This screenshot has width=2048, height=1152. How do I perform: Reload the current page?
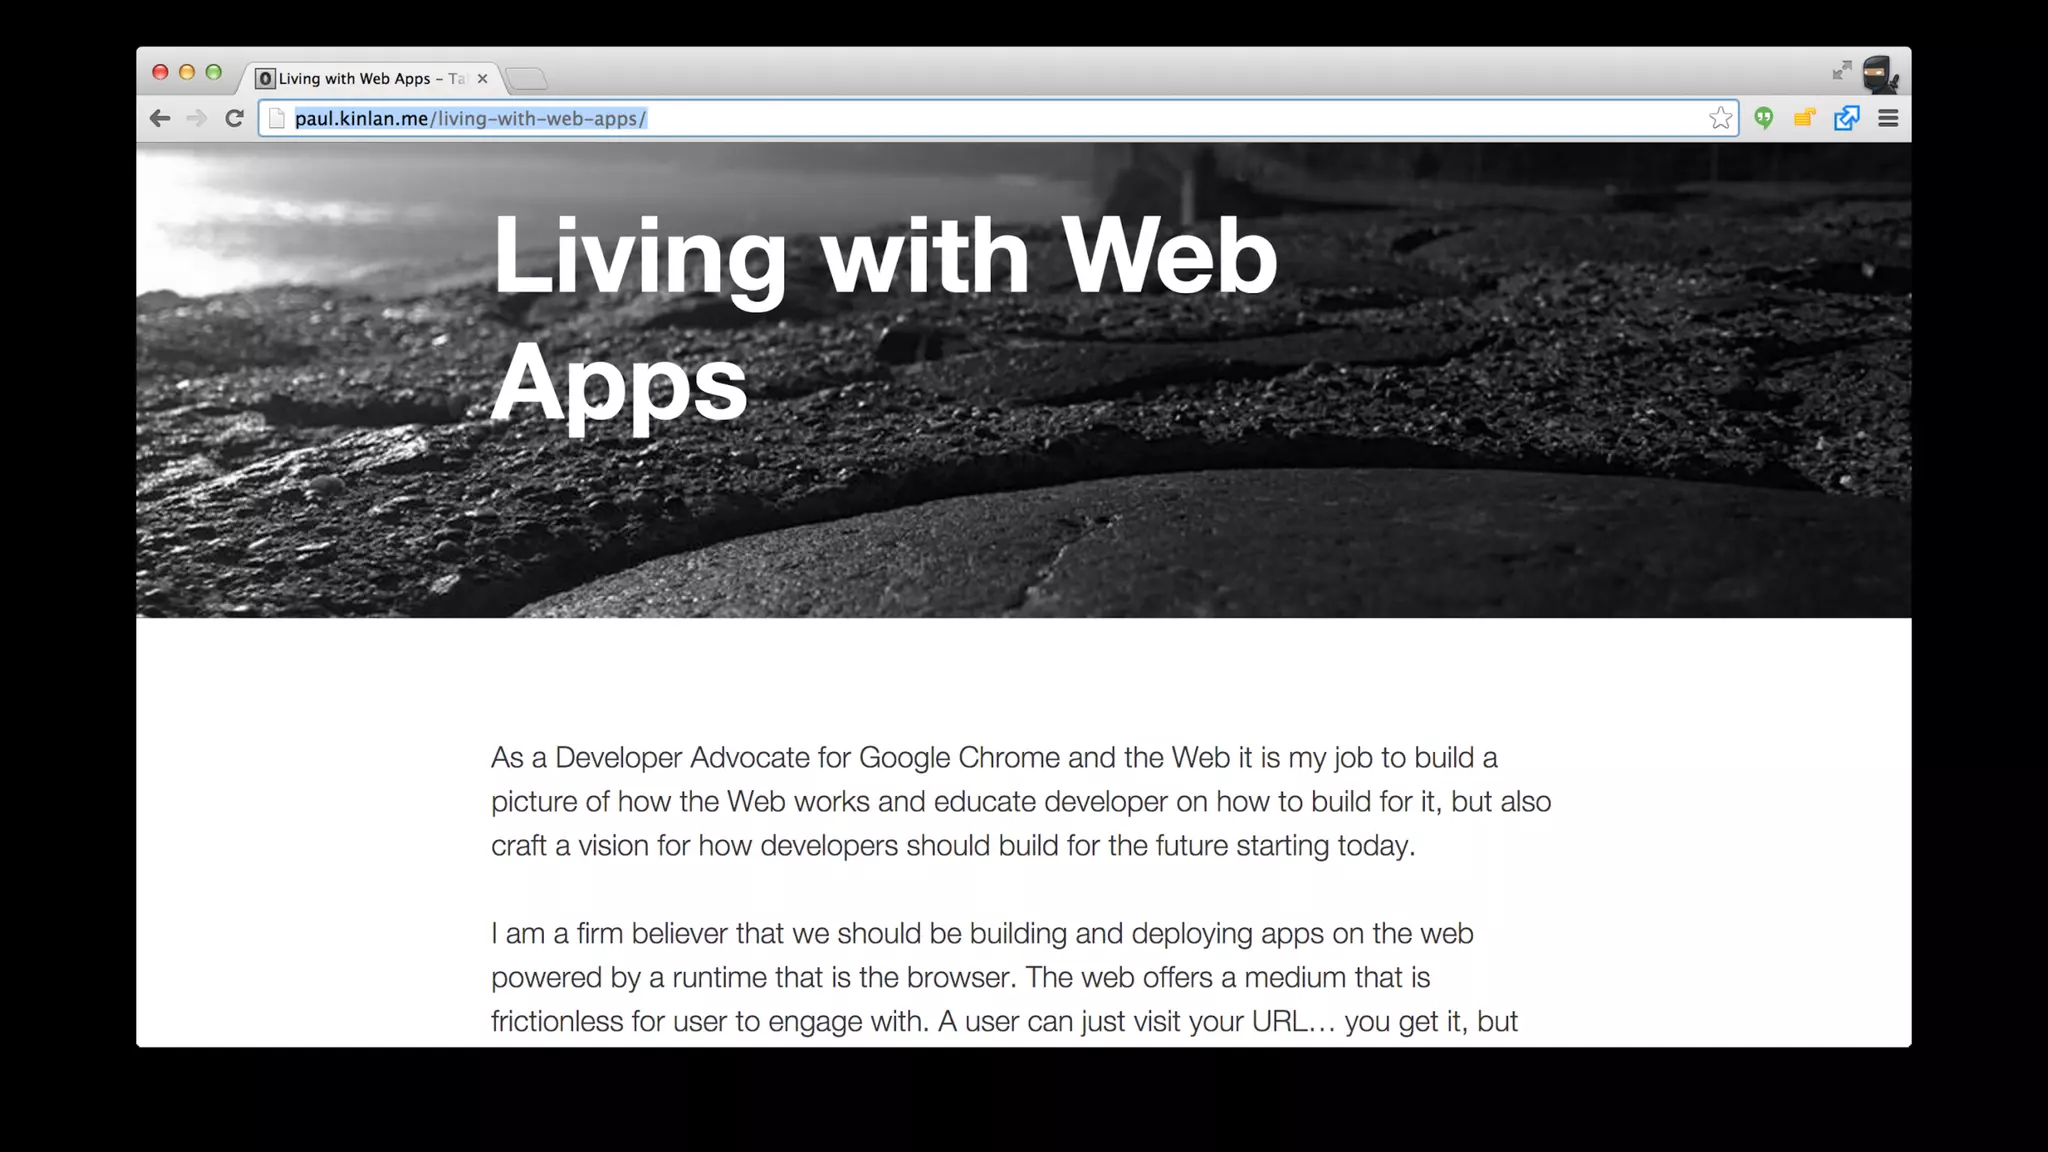[x=234, y=119]
